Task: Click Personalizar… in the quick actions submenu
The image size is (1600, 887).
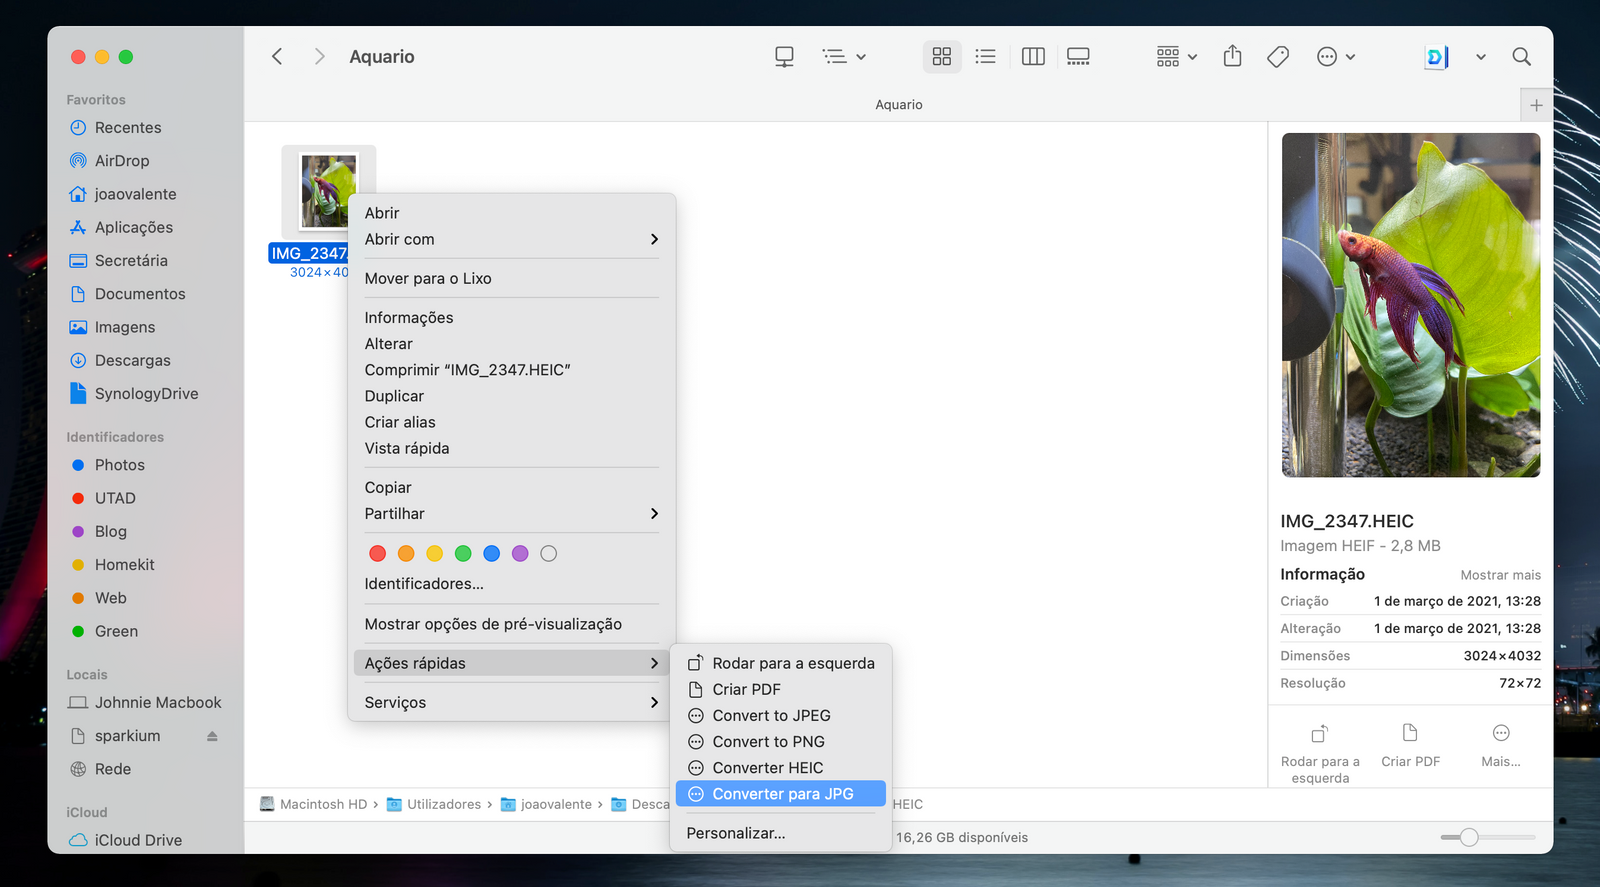Action: click(x=735, y=833)
